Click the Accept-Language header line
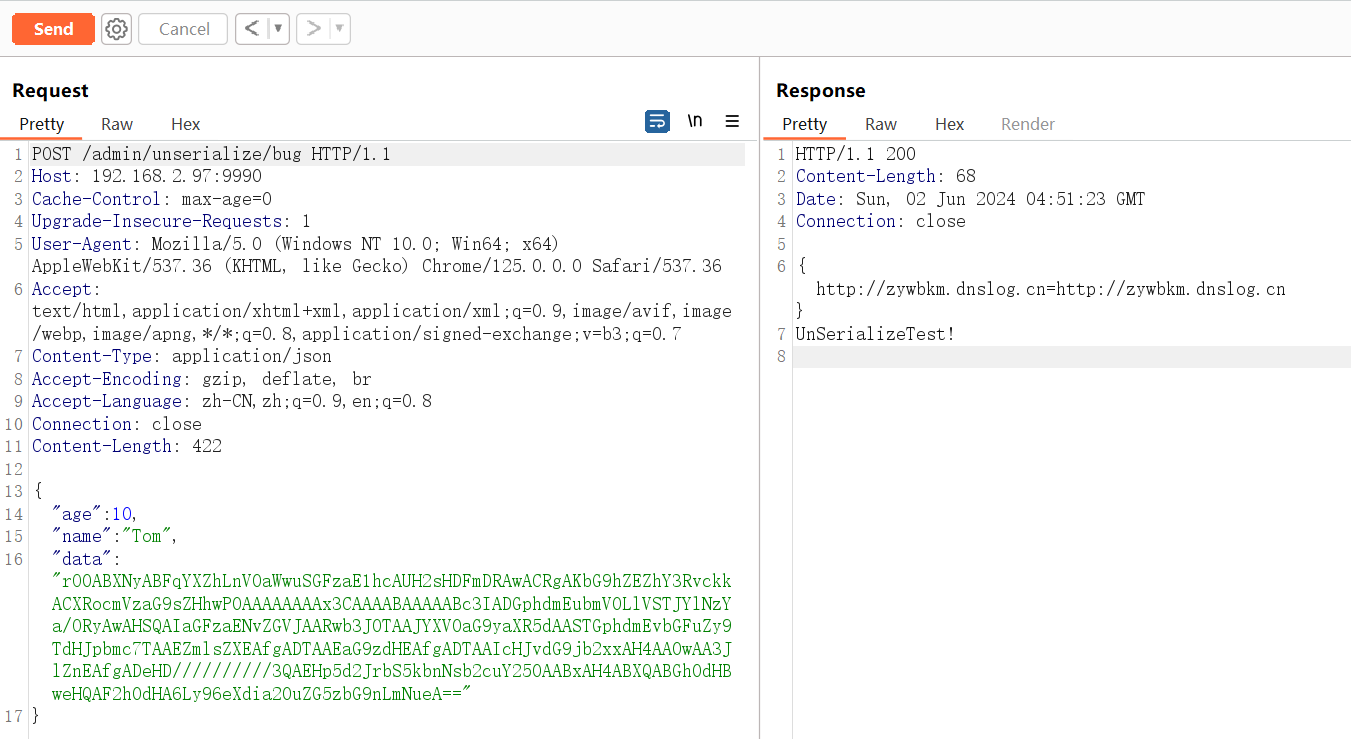Image resolution: width=1351 pixels, height=739 pixels. point(232,401)
